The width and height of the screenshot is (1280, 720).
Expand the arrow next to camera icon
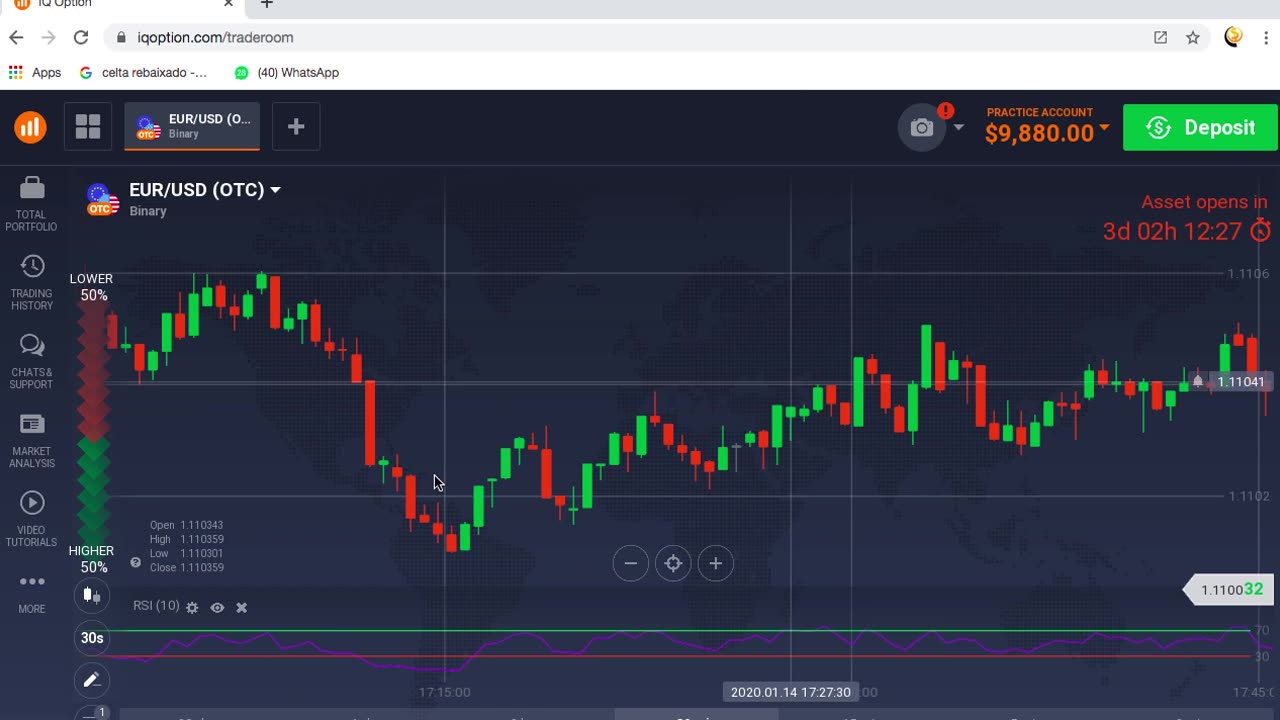pyautogui.click(x=959, y=128)
